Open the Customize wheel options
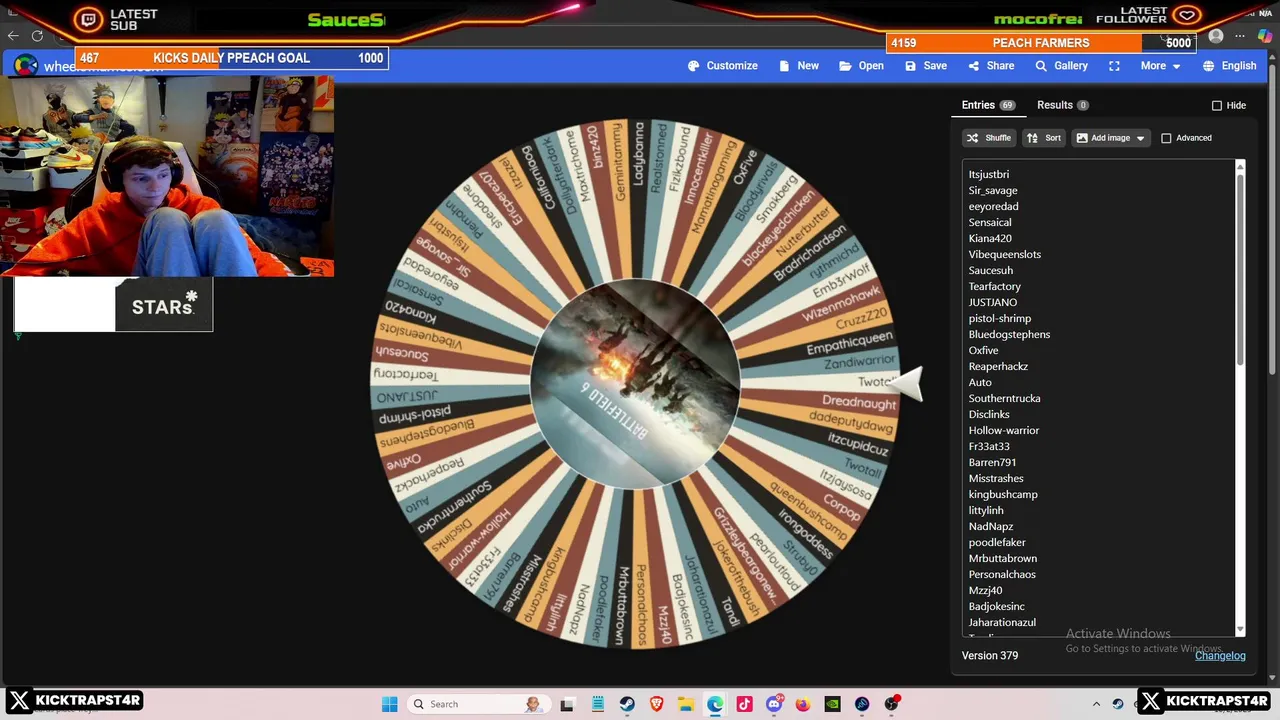 click(723, 66)
